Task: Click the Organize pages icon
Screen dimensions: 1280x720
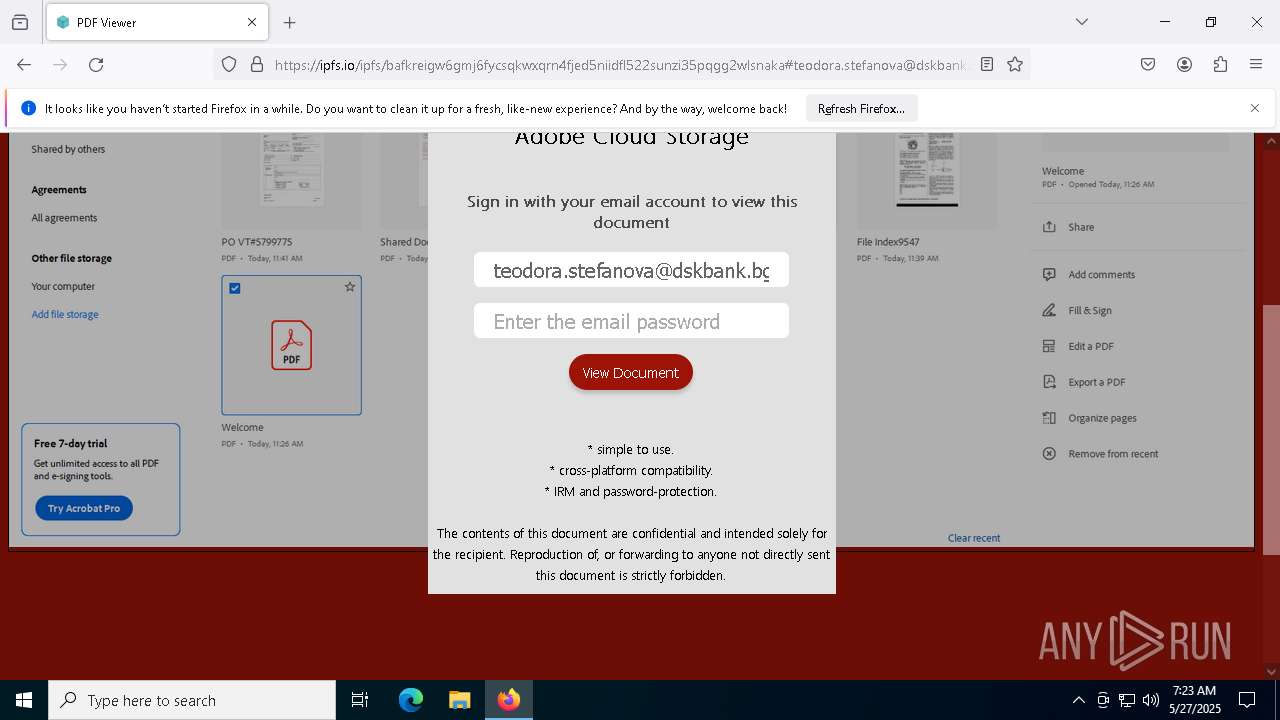Action: 1049,418
